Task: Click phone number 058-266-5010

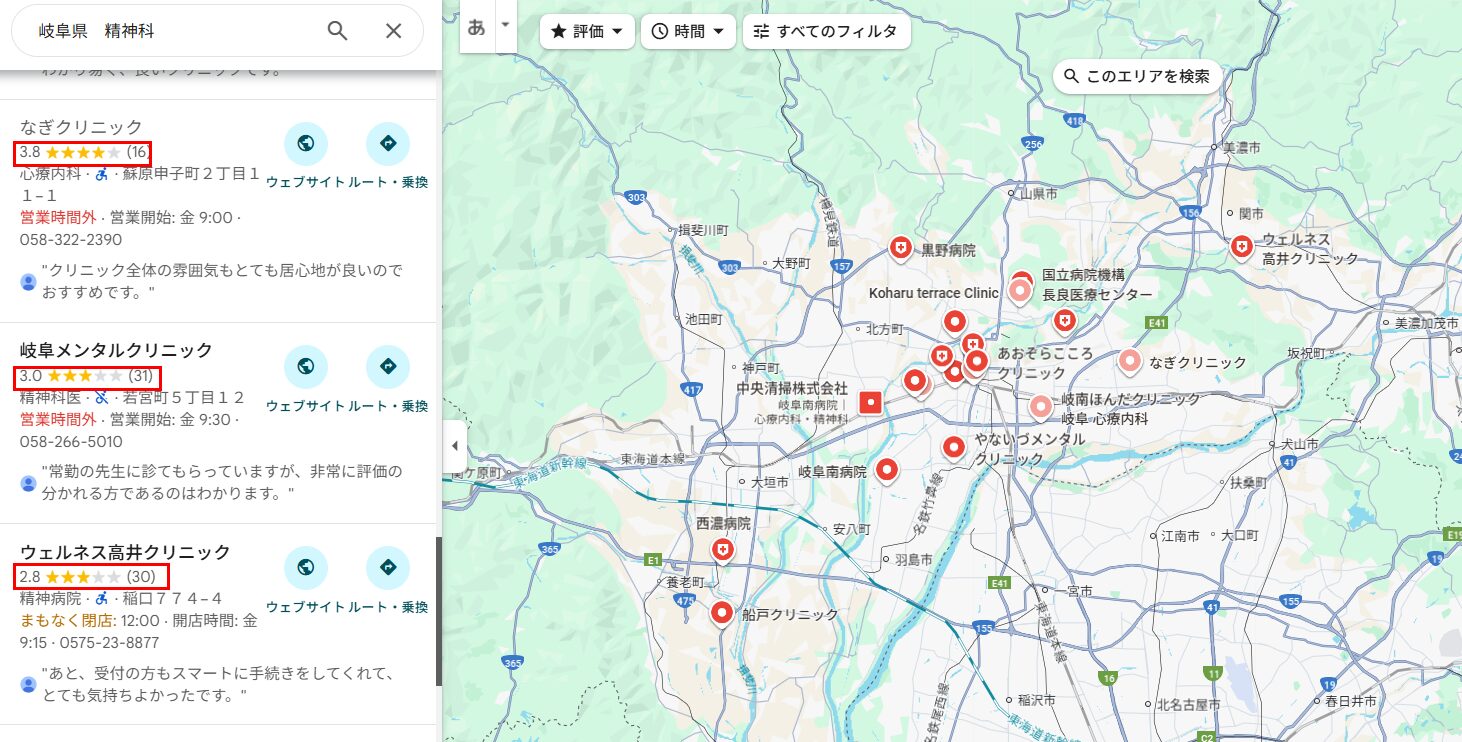Action: (x=71, y=442)
